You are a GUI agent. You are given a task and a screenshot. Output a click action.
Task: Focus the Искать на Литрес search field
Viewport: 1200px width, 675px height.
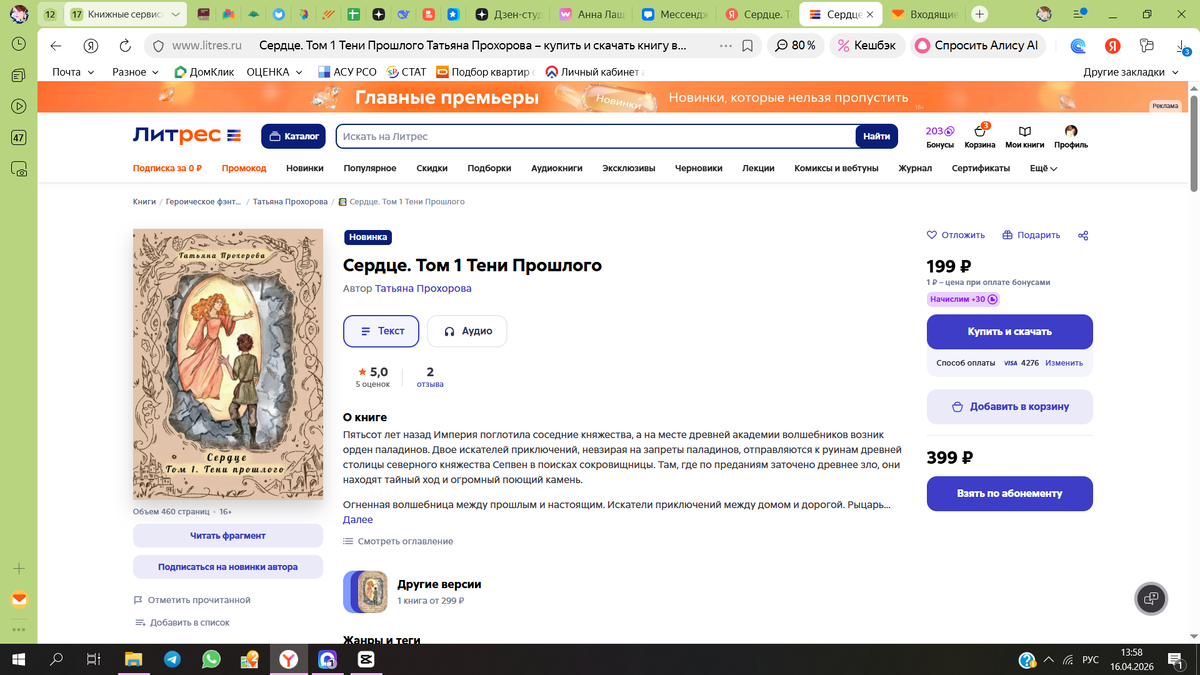pyautogui.click(x=596, y=136)
